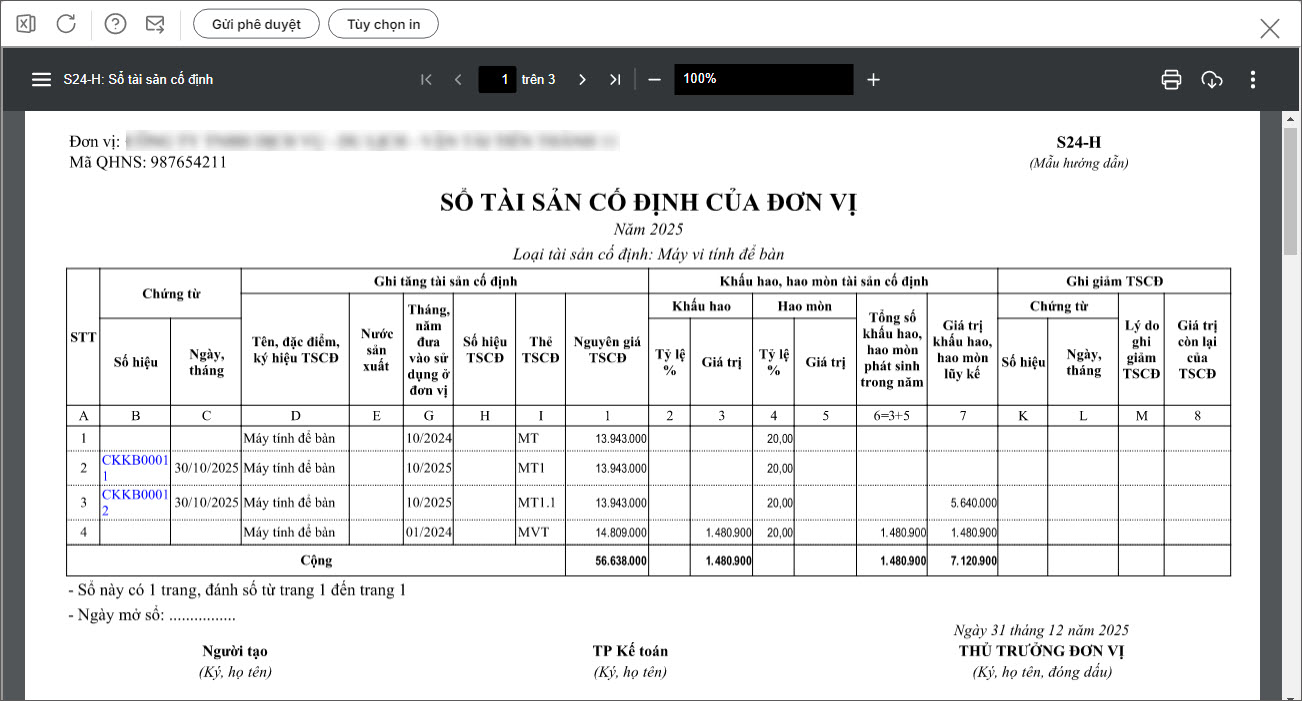Go to next page
The image size is (1302, 701).
tap(582, 80)
